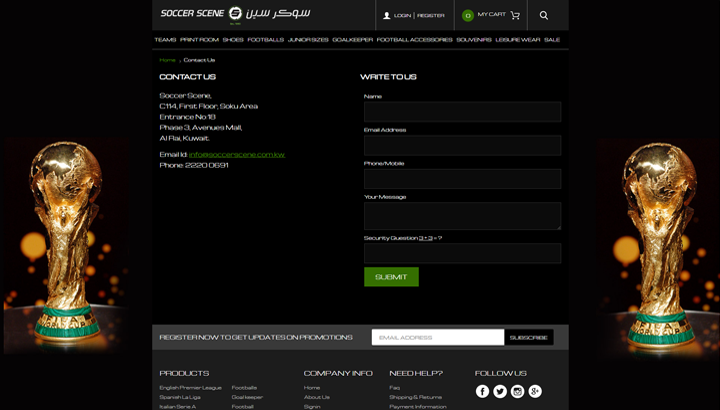The height and width of the screenshot is (410, 720).
Task: Open the Teams menu
Action: pos(165,40)
